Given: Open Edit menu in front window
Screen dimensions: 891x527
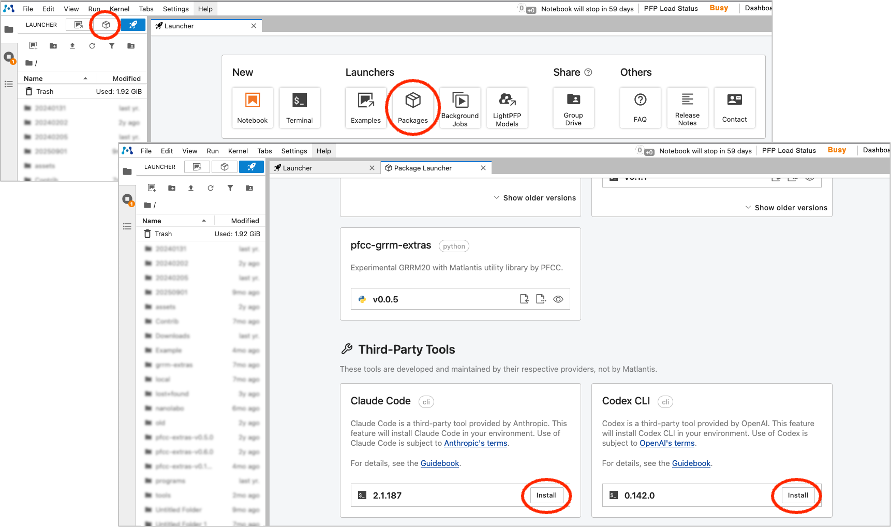Looking at the screenshot, I should pyautogui.click(x=166, y=151).
